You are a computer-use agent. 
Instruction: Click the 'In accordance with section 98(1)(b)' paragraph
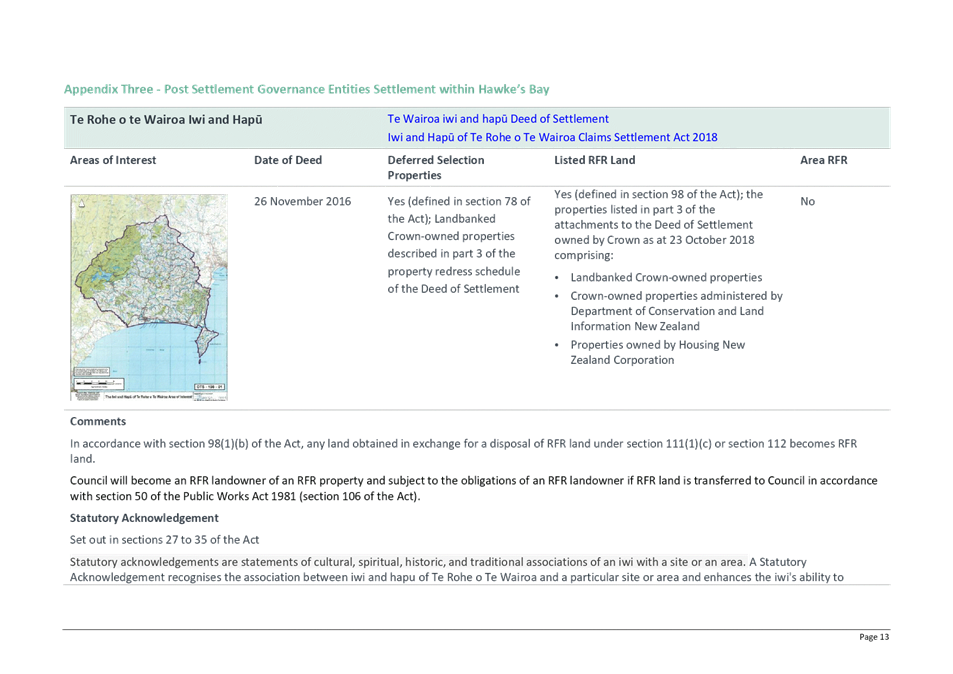pyautogui.click(x=463, y=451)
